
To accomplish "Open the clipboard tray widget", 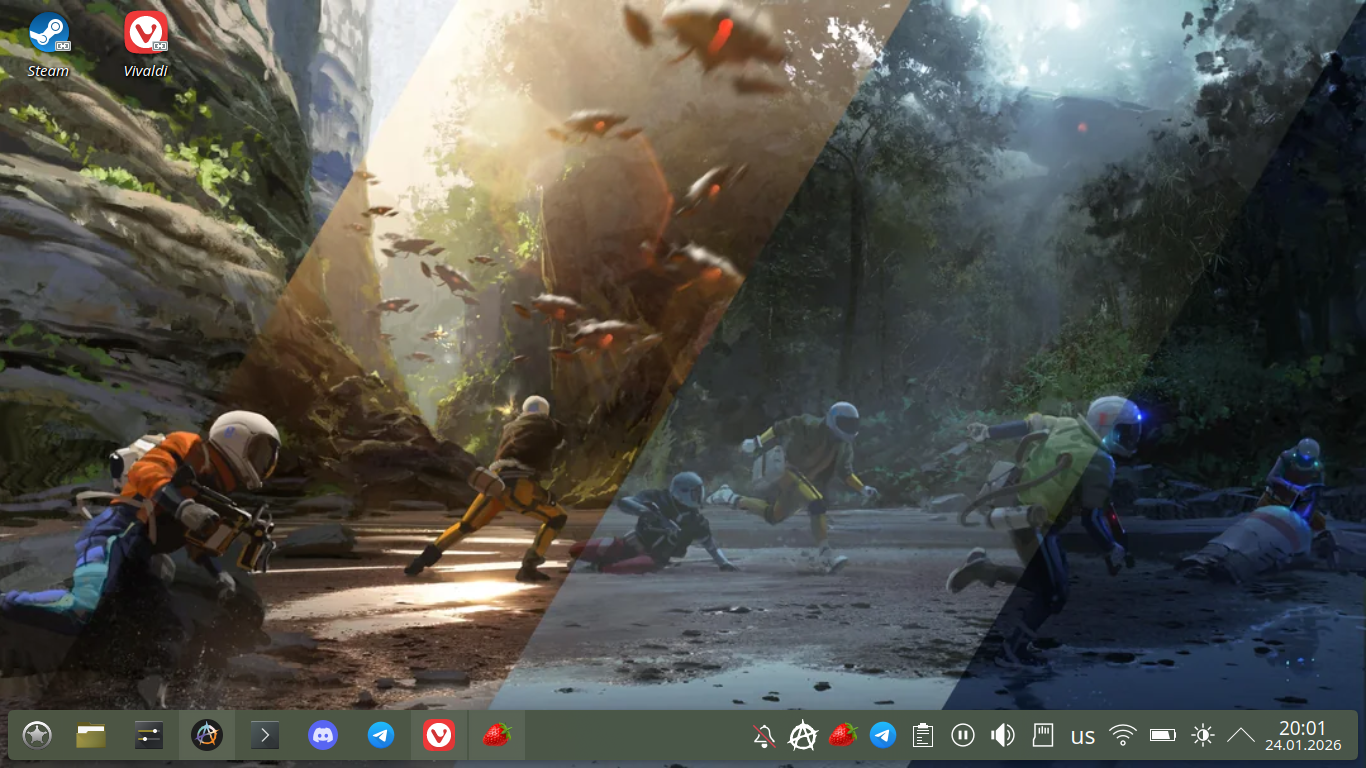I will (x=923, y=736).
